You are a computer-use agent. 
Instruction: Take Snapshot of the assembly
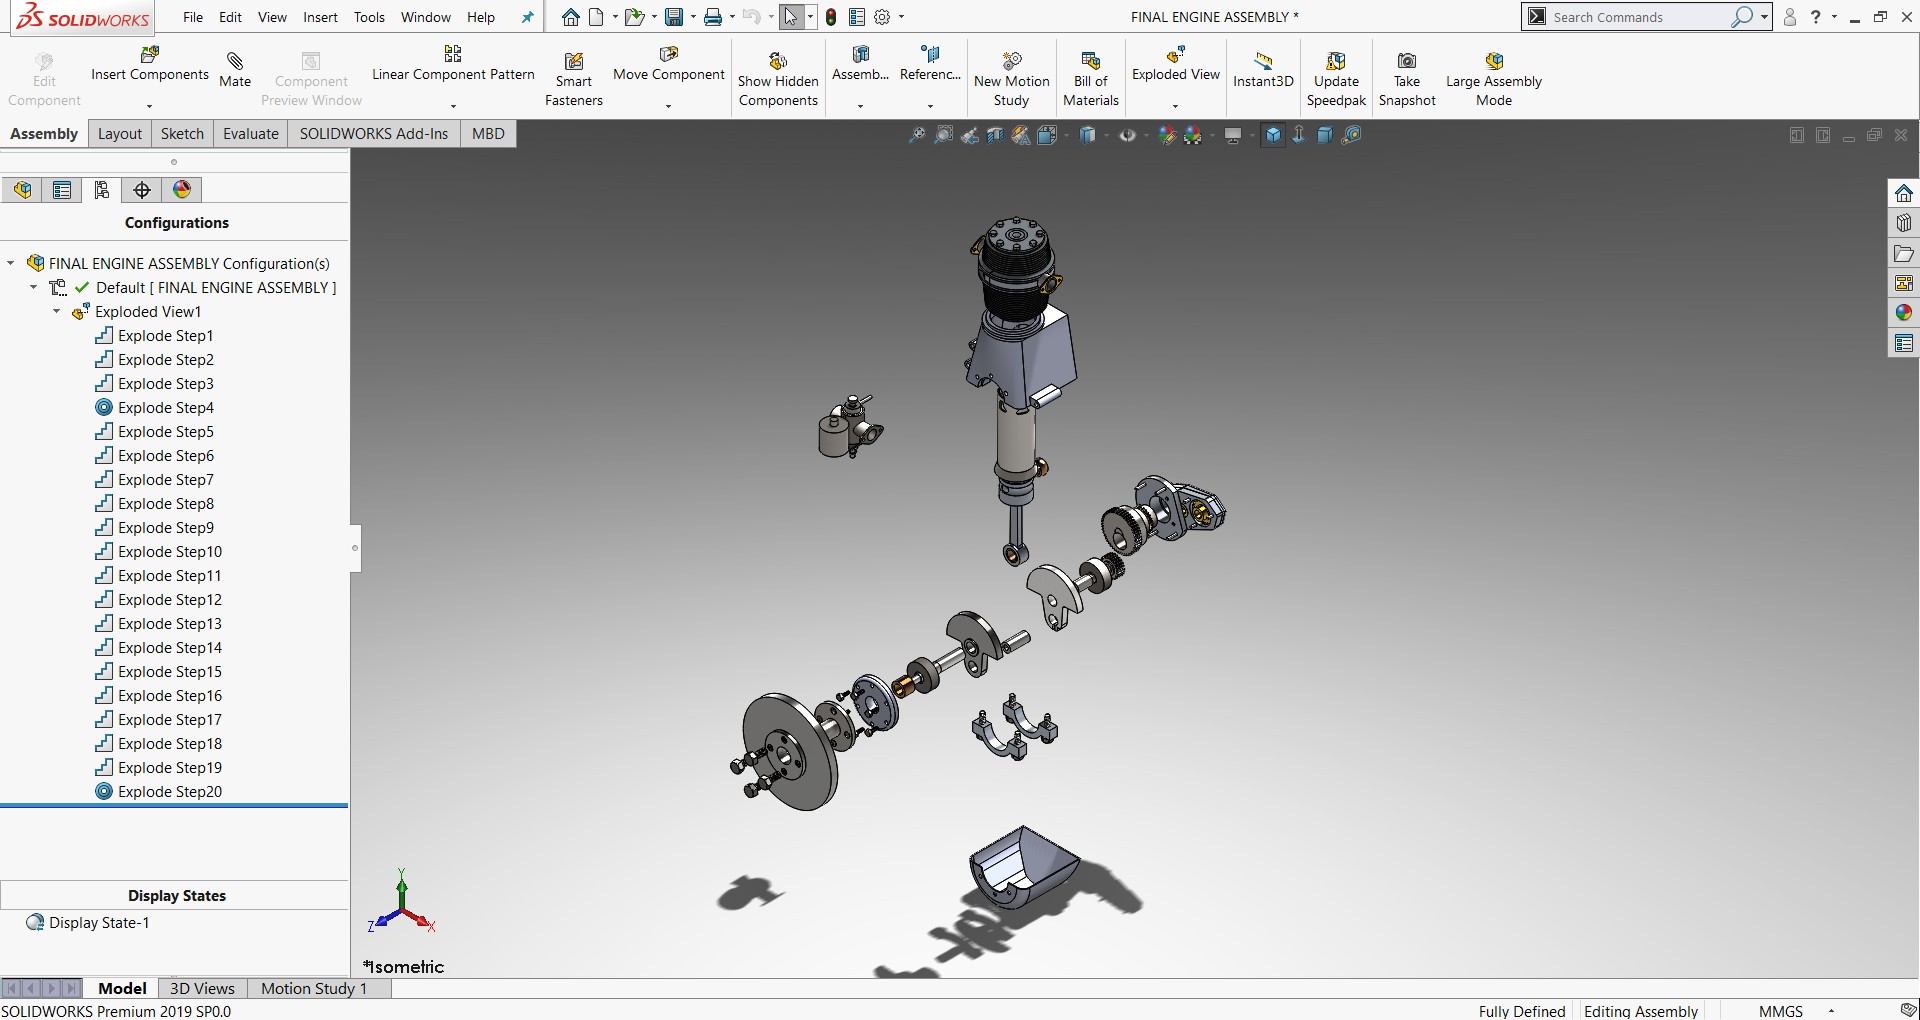click(1407, 79)
